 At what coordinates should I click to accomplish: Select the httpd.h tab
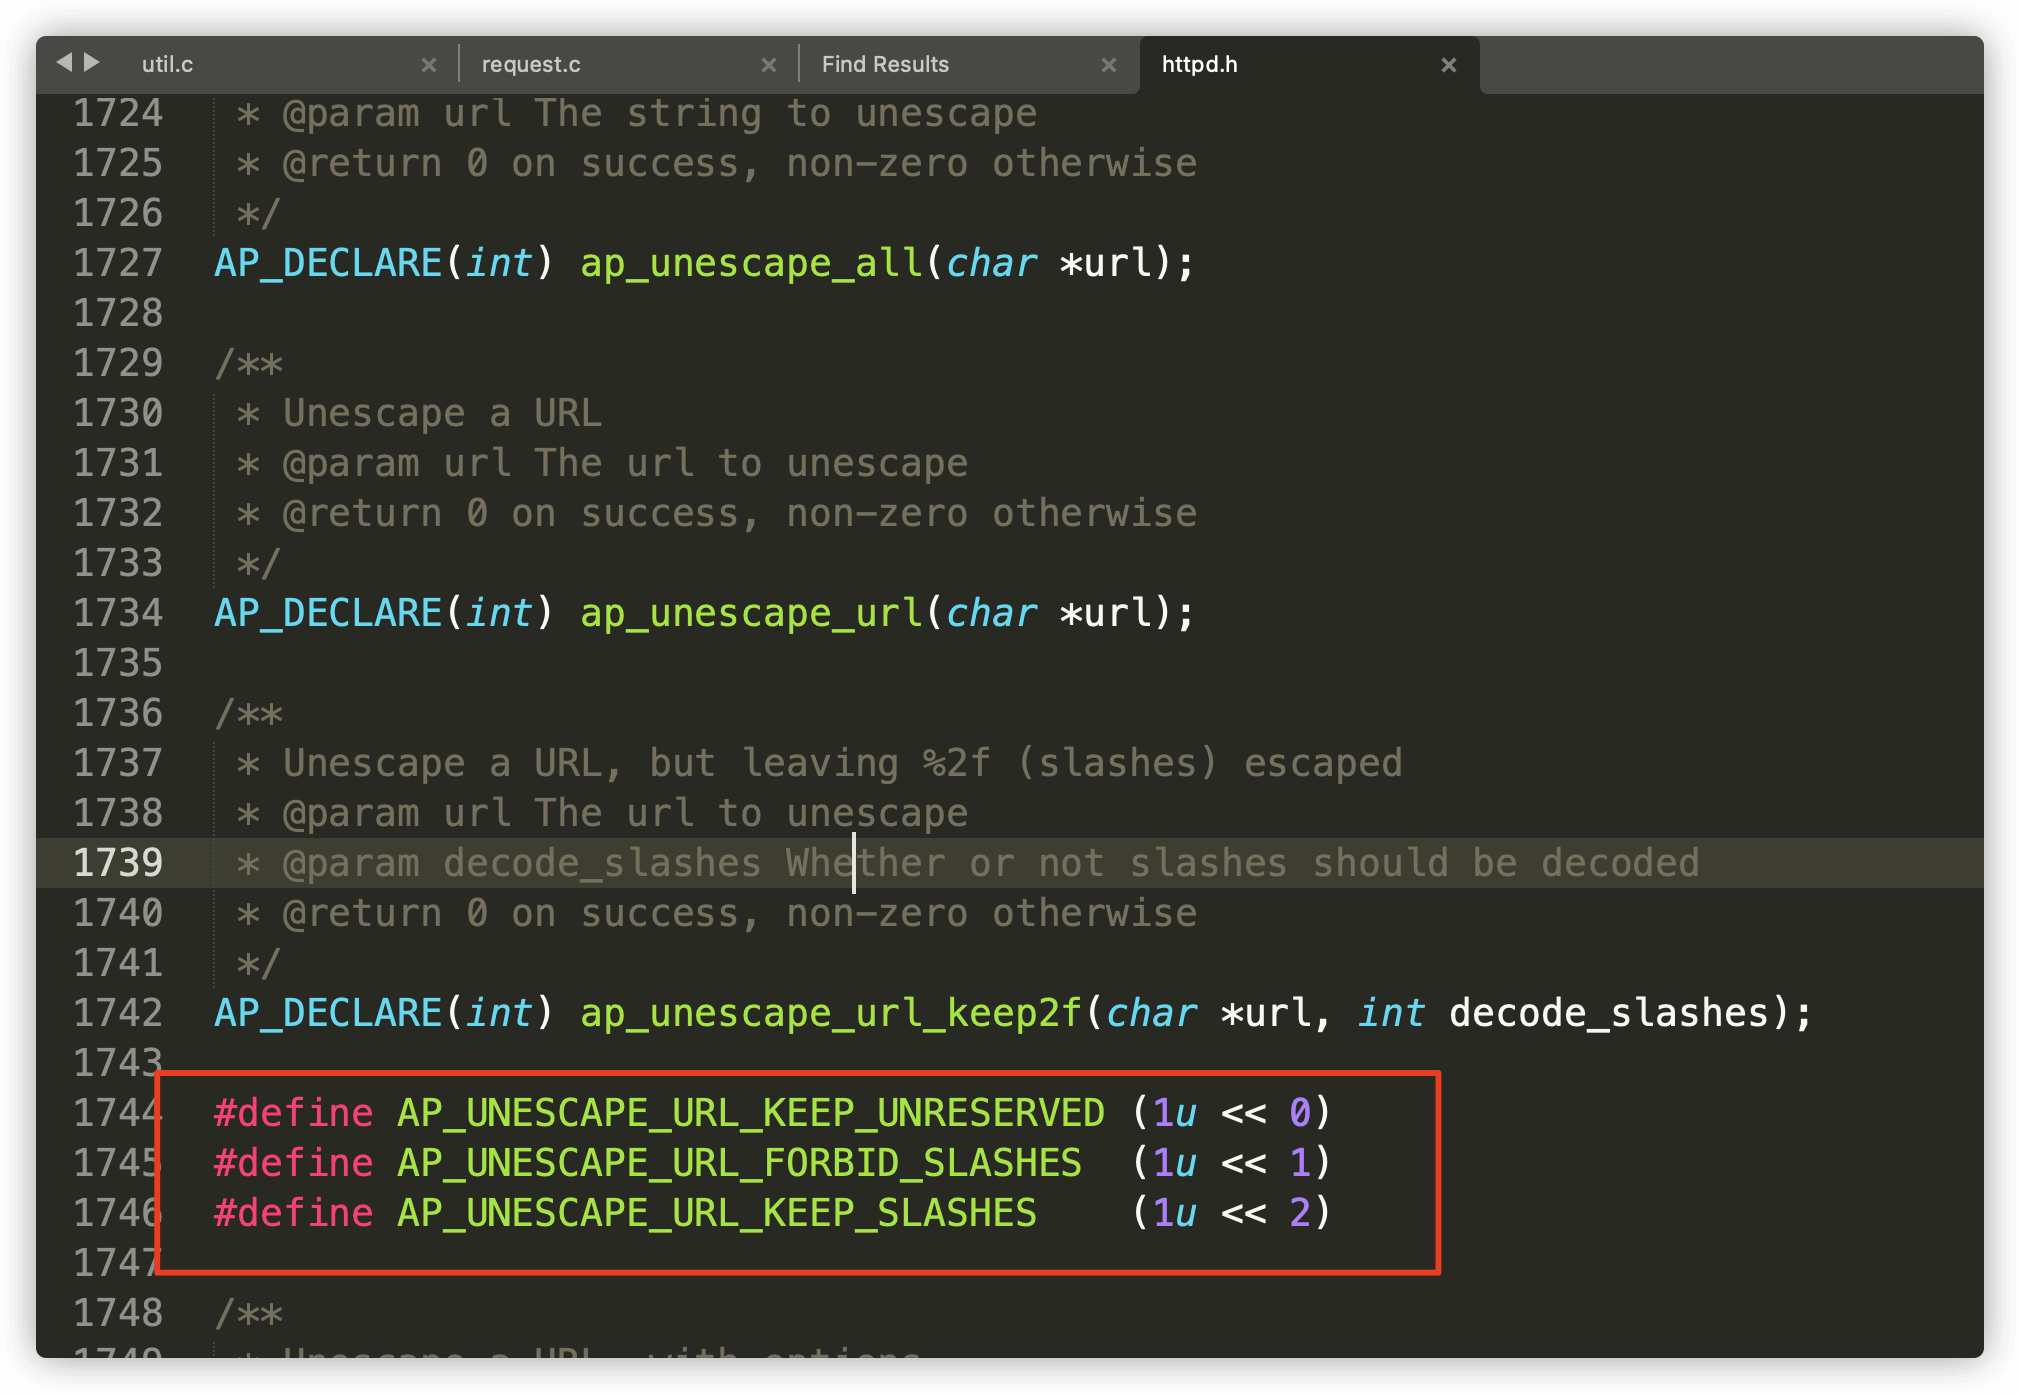click(1199, 65)
